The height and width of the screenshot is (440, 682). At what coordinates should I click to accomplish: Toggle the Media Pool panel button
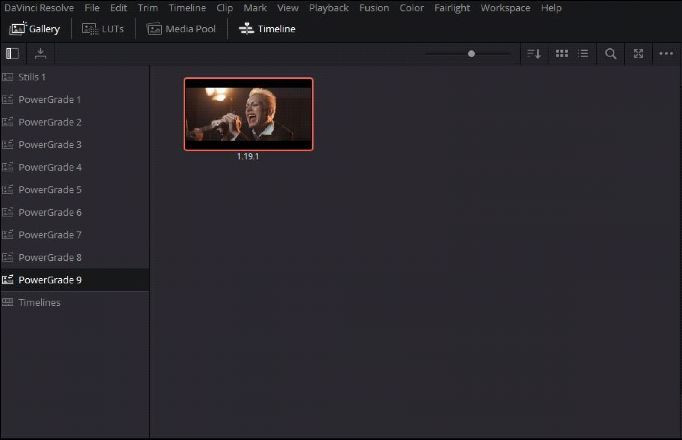point(181,29)
